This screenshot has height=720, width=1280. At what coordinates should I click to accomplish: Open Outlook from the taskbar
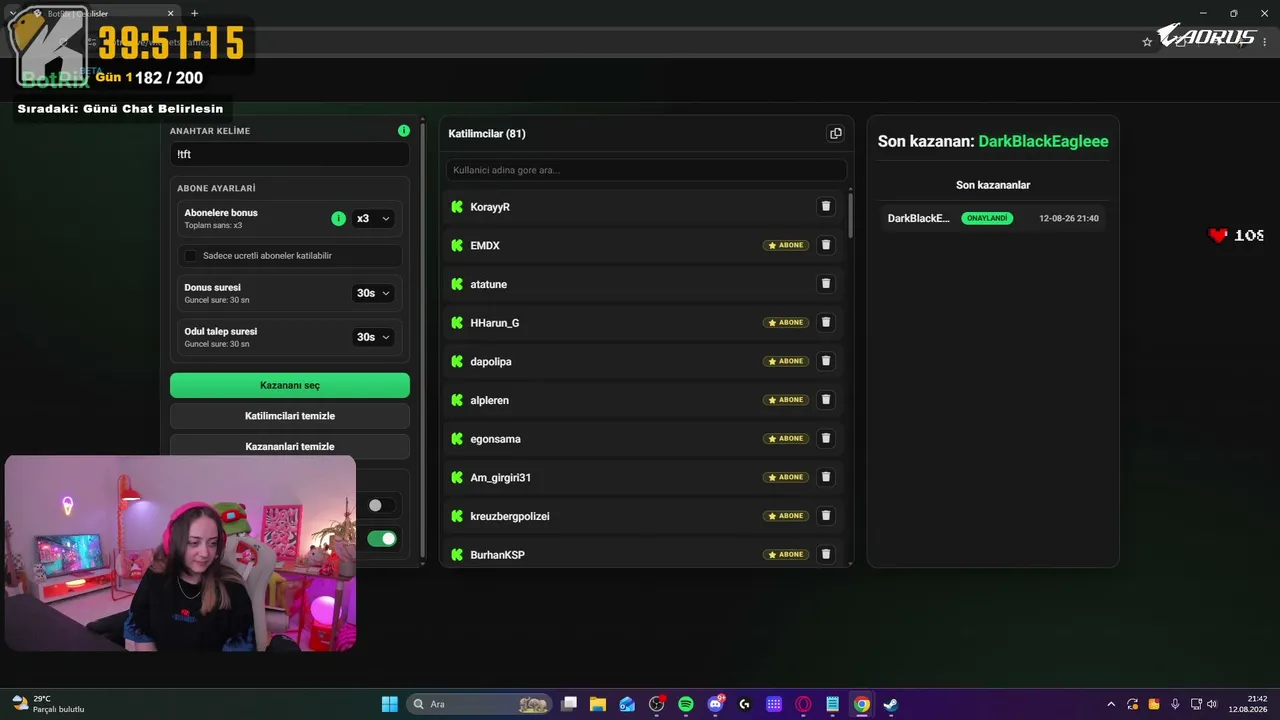click(x=627, y=704)
